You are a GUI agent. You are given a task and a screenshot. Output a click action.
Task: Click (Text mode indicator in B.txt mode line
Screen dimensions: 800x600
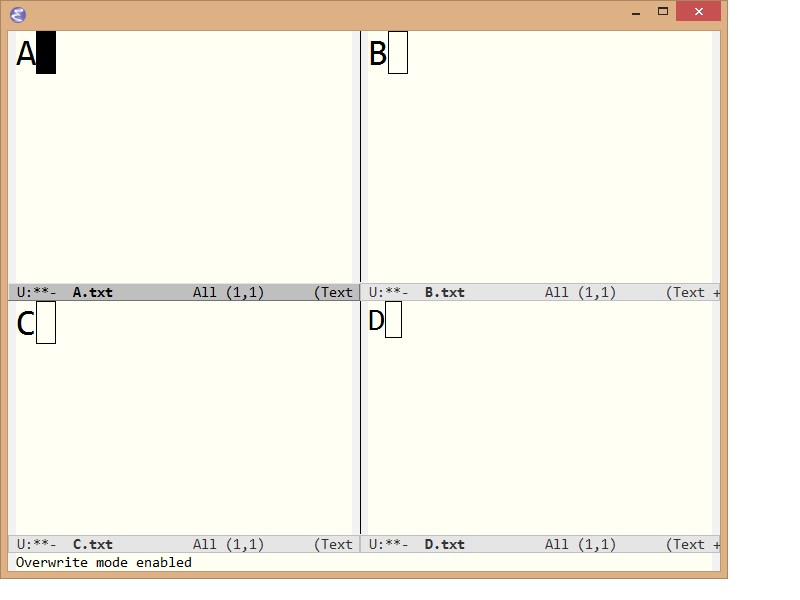(685, 292)
